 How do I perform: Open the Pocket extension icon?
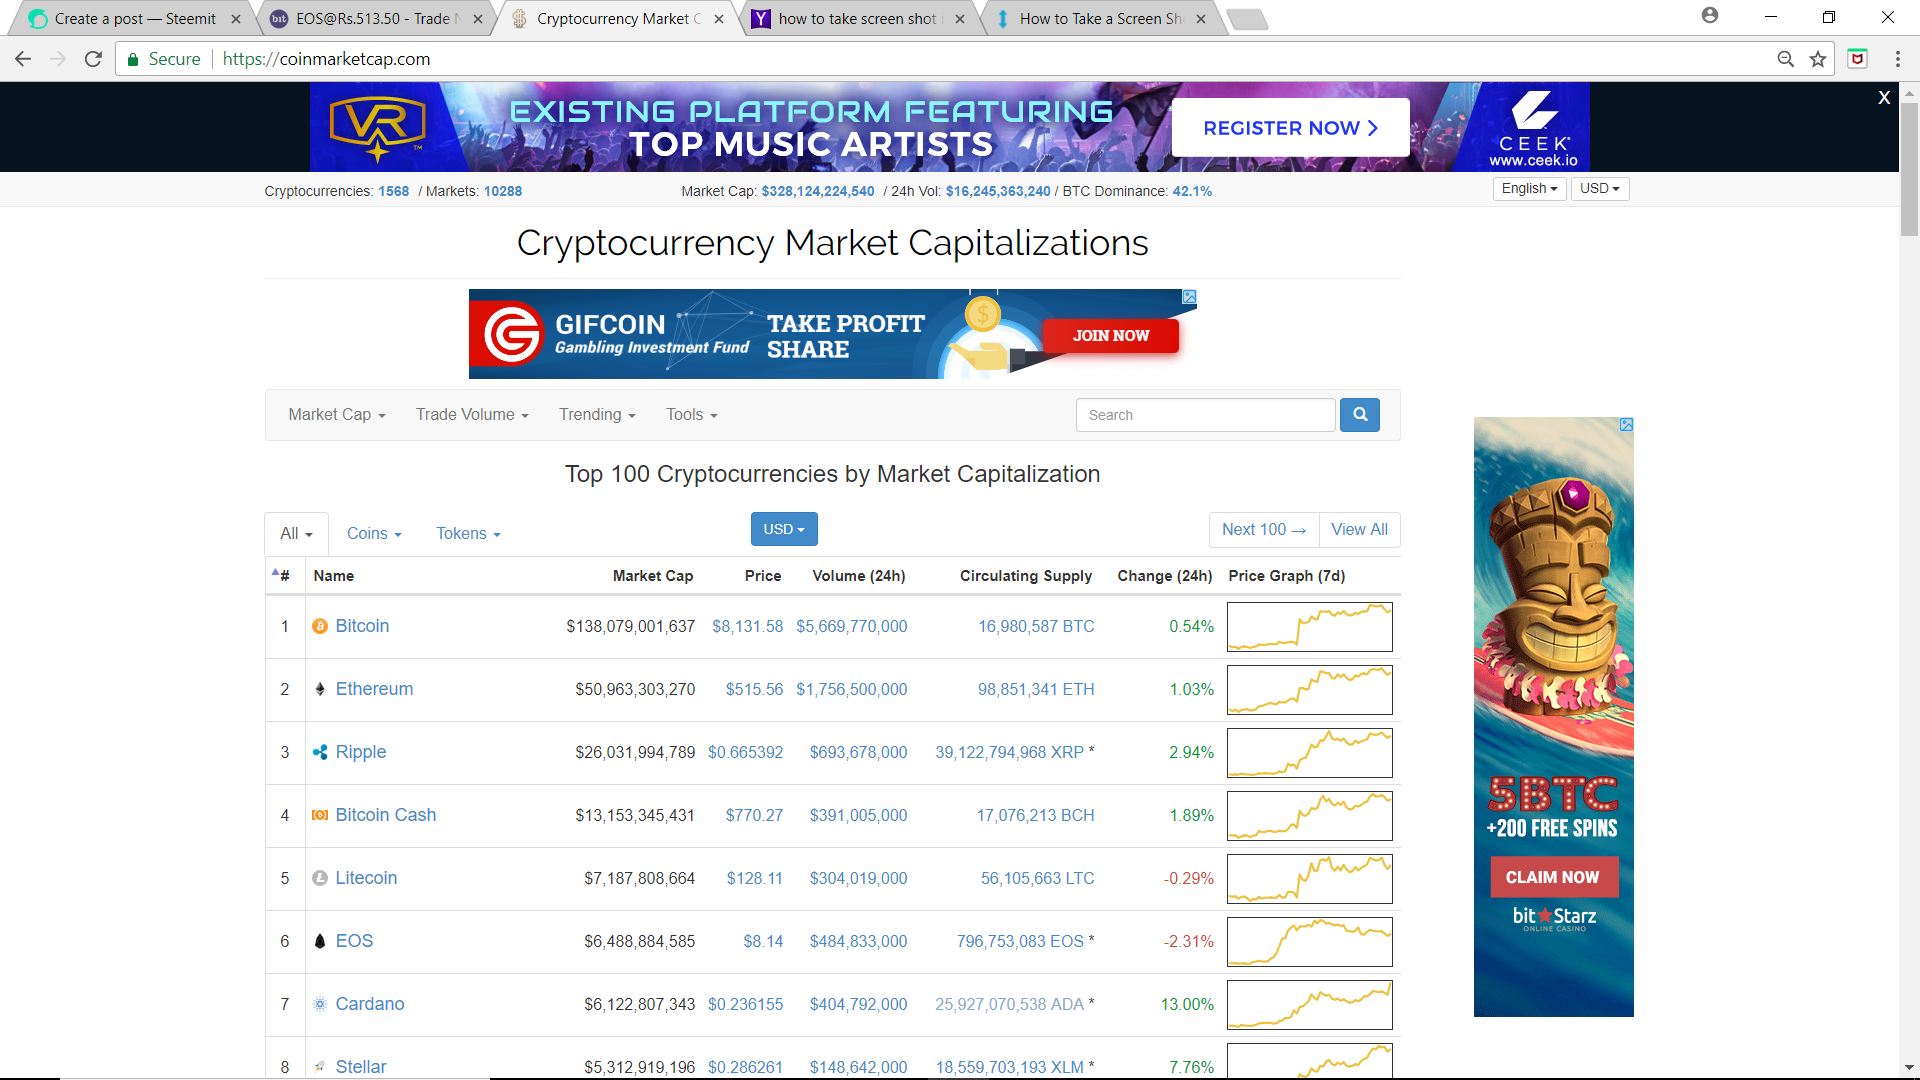pos(1857,59)
